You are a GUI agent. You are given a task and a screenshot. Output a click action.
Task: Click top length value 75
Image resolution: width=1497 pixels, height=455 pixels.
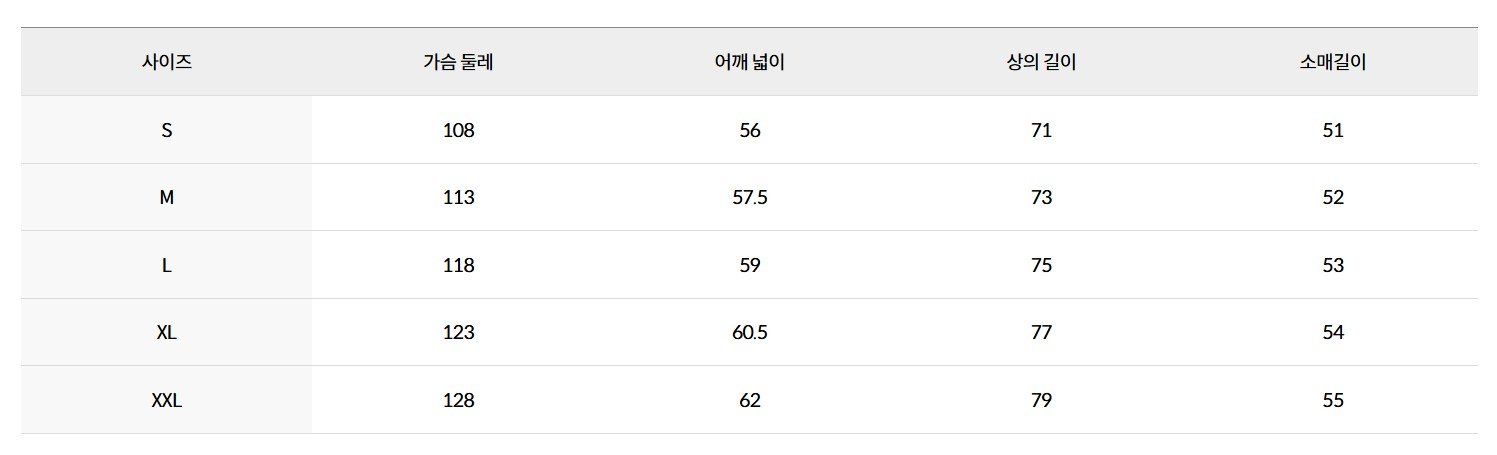click(x=1041, y=266)
